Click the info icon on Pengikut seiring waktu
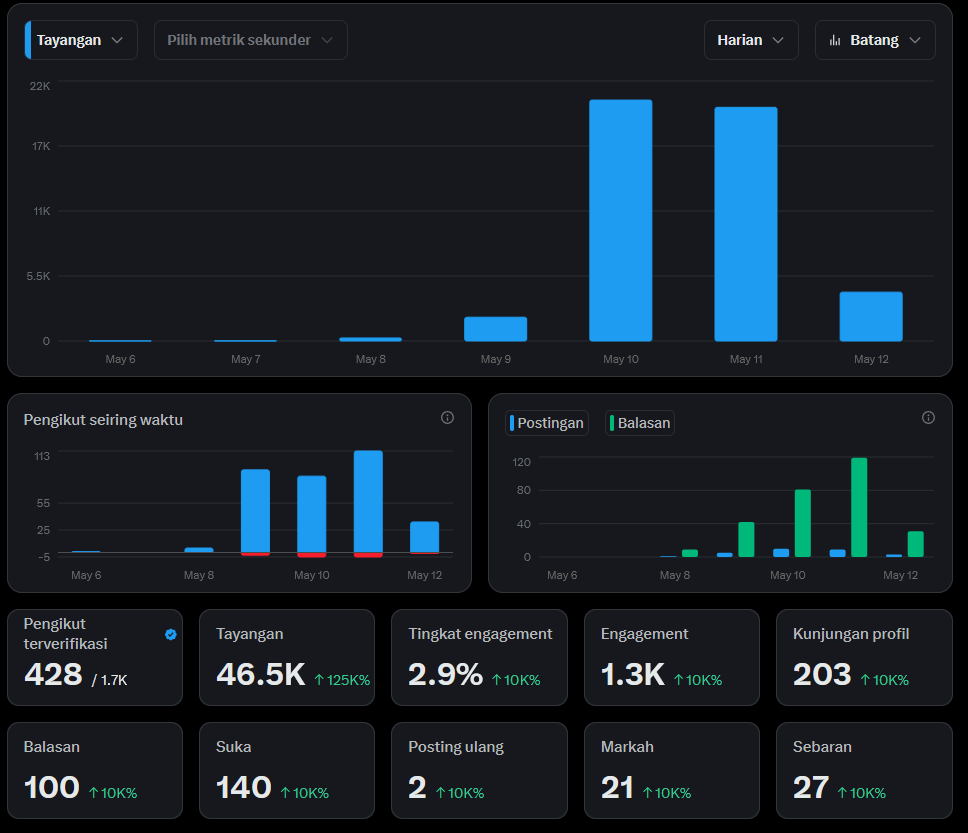The image size is (968, 833). click(448, 418)
